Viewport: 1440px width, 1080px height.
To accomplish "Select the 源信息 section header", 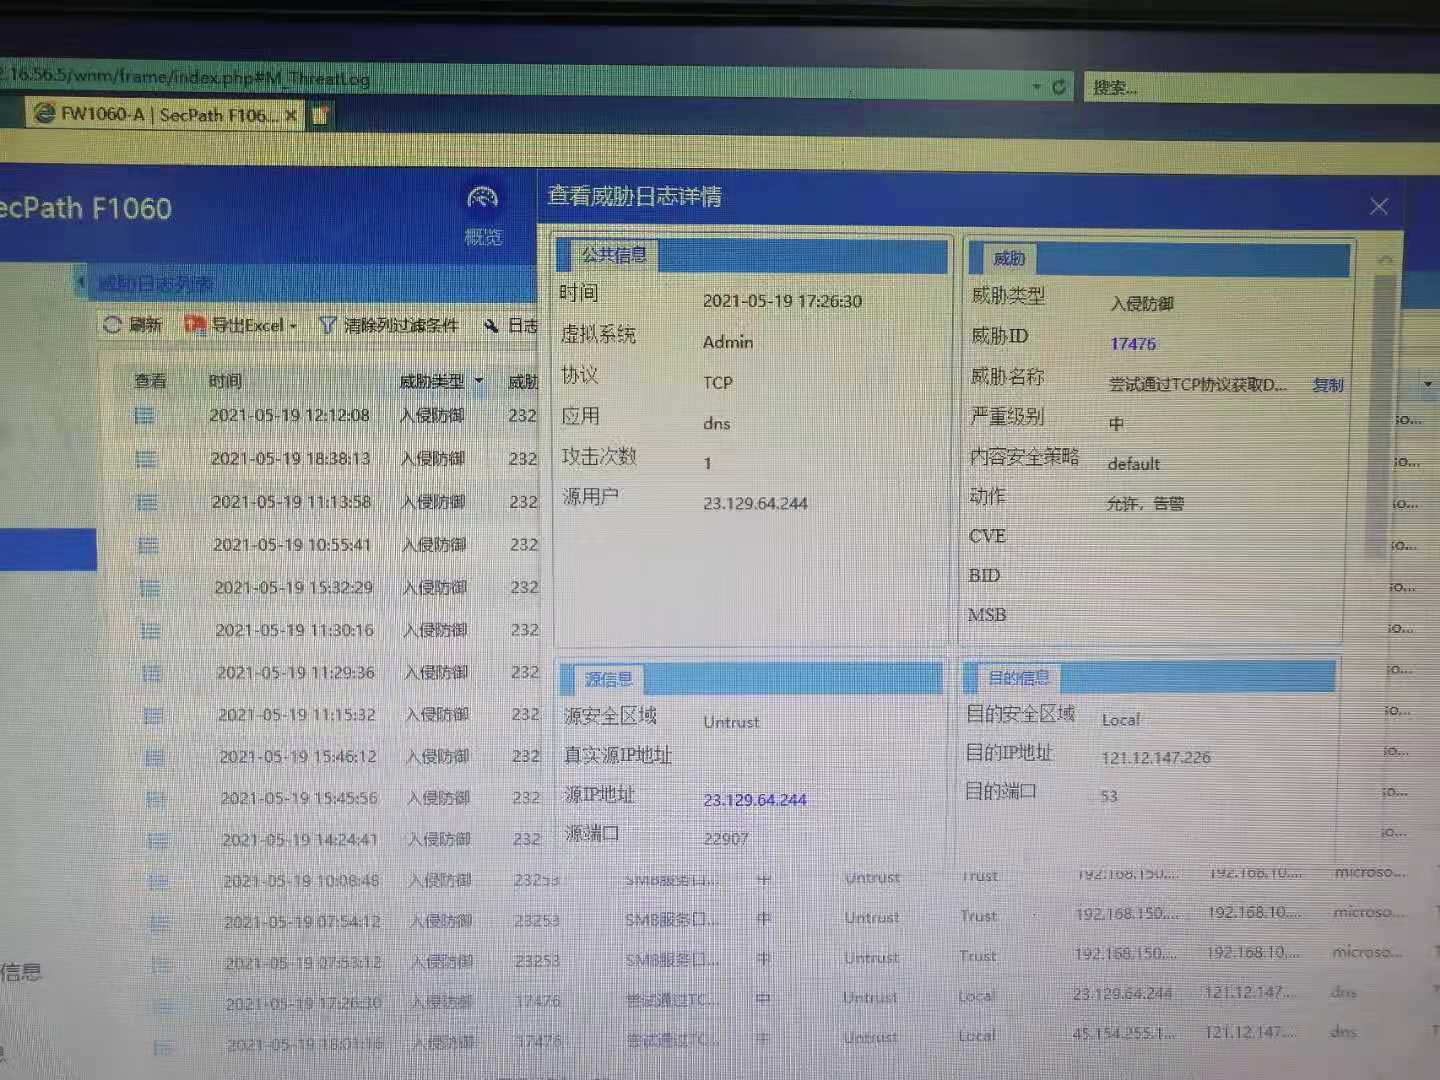I will click(608, 680).
